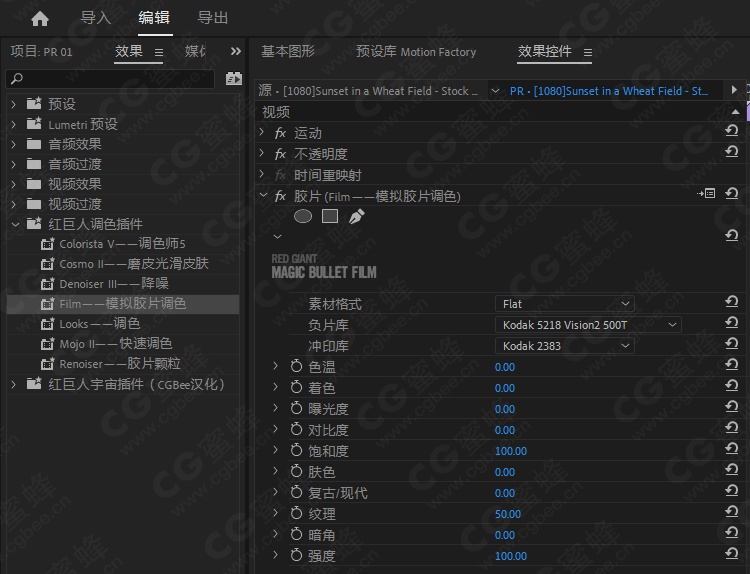Click the 纹理 value 50.00
Image resolution: width=750 pixels, height=574 pixels.
[507, 514]
